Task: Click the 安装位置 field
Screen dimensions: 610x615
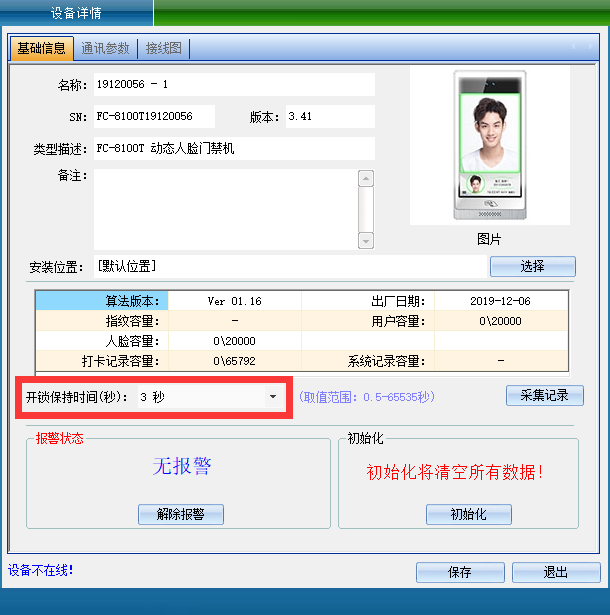Action: coord(288,266)
